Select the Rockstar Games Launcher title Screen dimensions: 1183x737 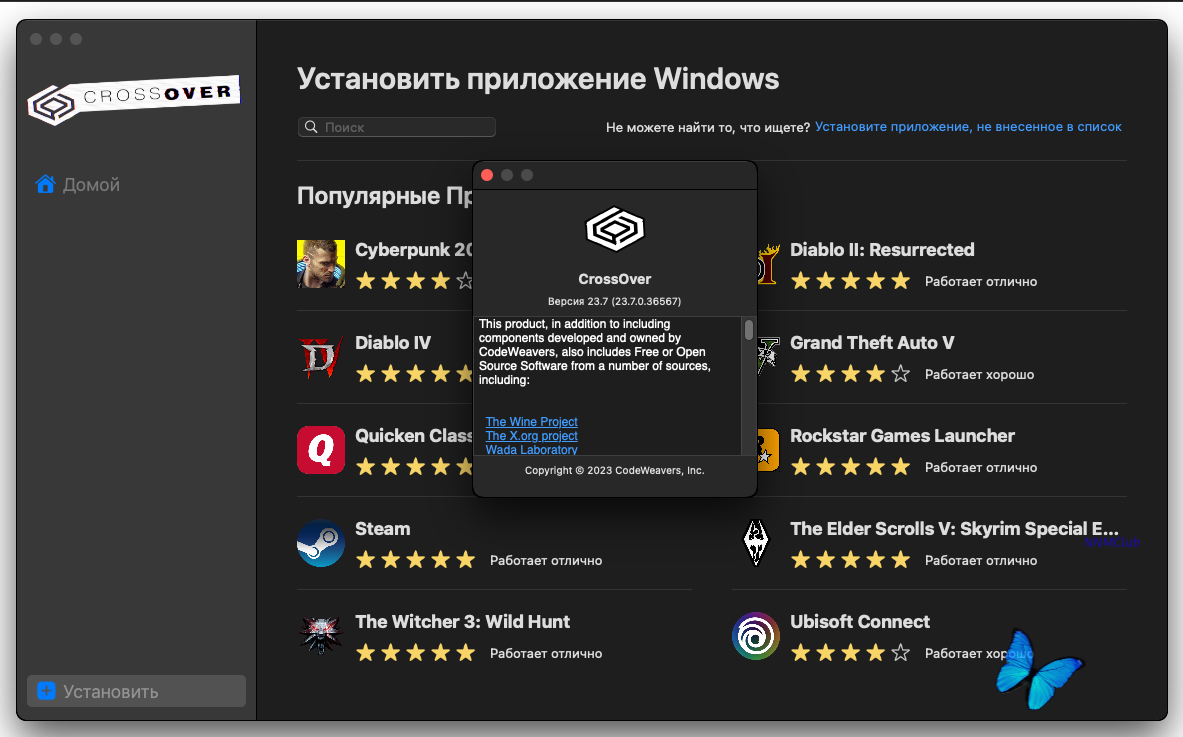pos(902,435)
